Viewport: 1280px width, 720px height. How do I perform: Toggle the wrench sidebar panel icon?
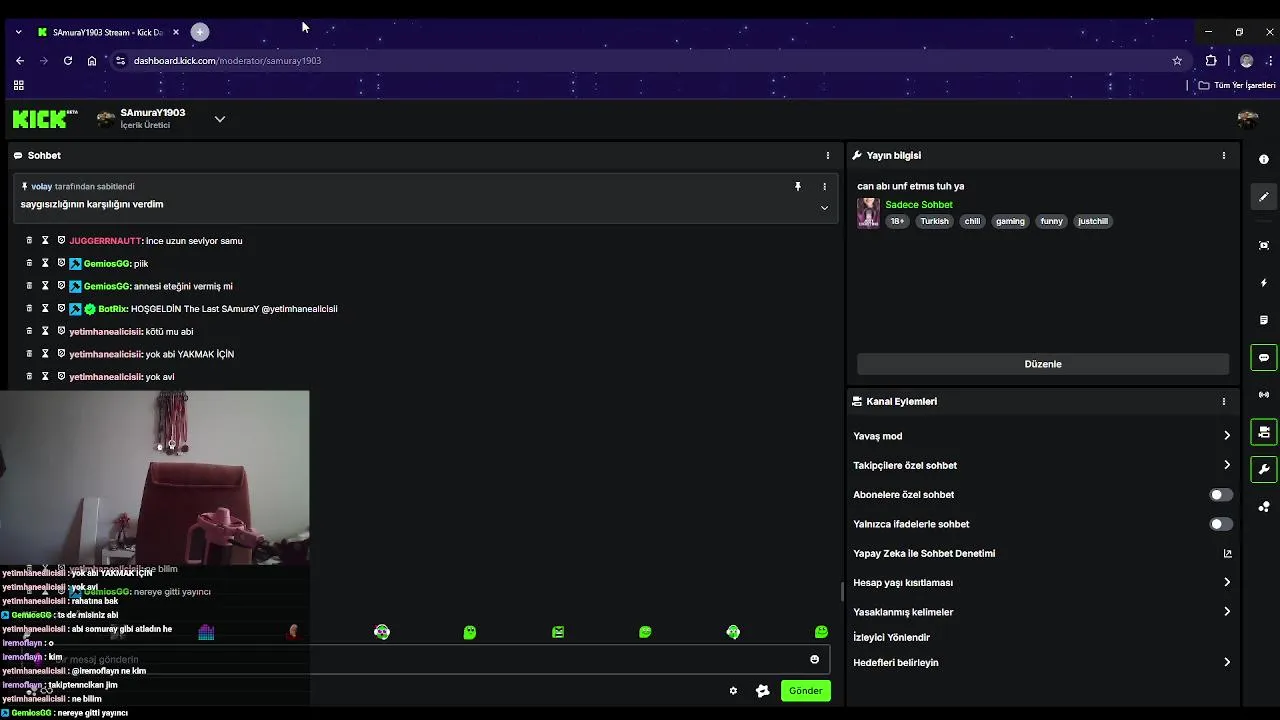click(x=1264, y=469)
